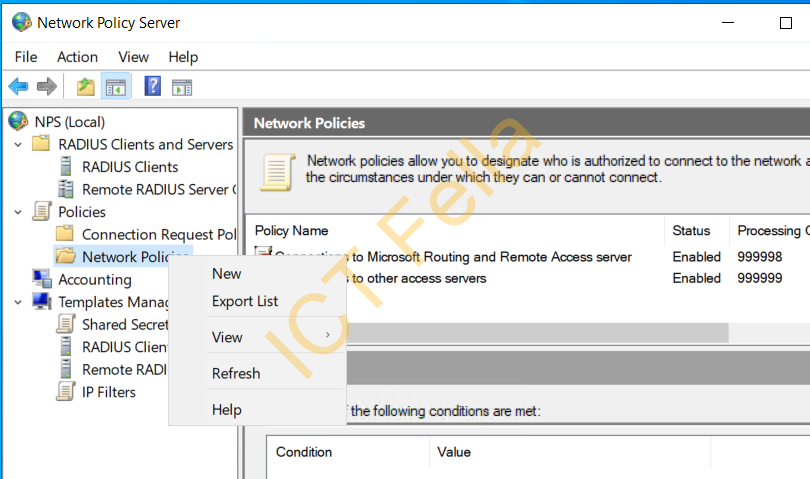Click the blue Back arrow toolbar icon
The height and width of the screenshot is (479, 810).
pyautogui.click(x=19, y=86)
